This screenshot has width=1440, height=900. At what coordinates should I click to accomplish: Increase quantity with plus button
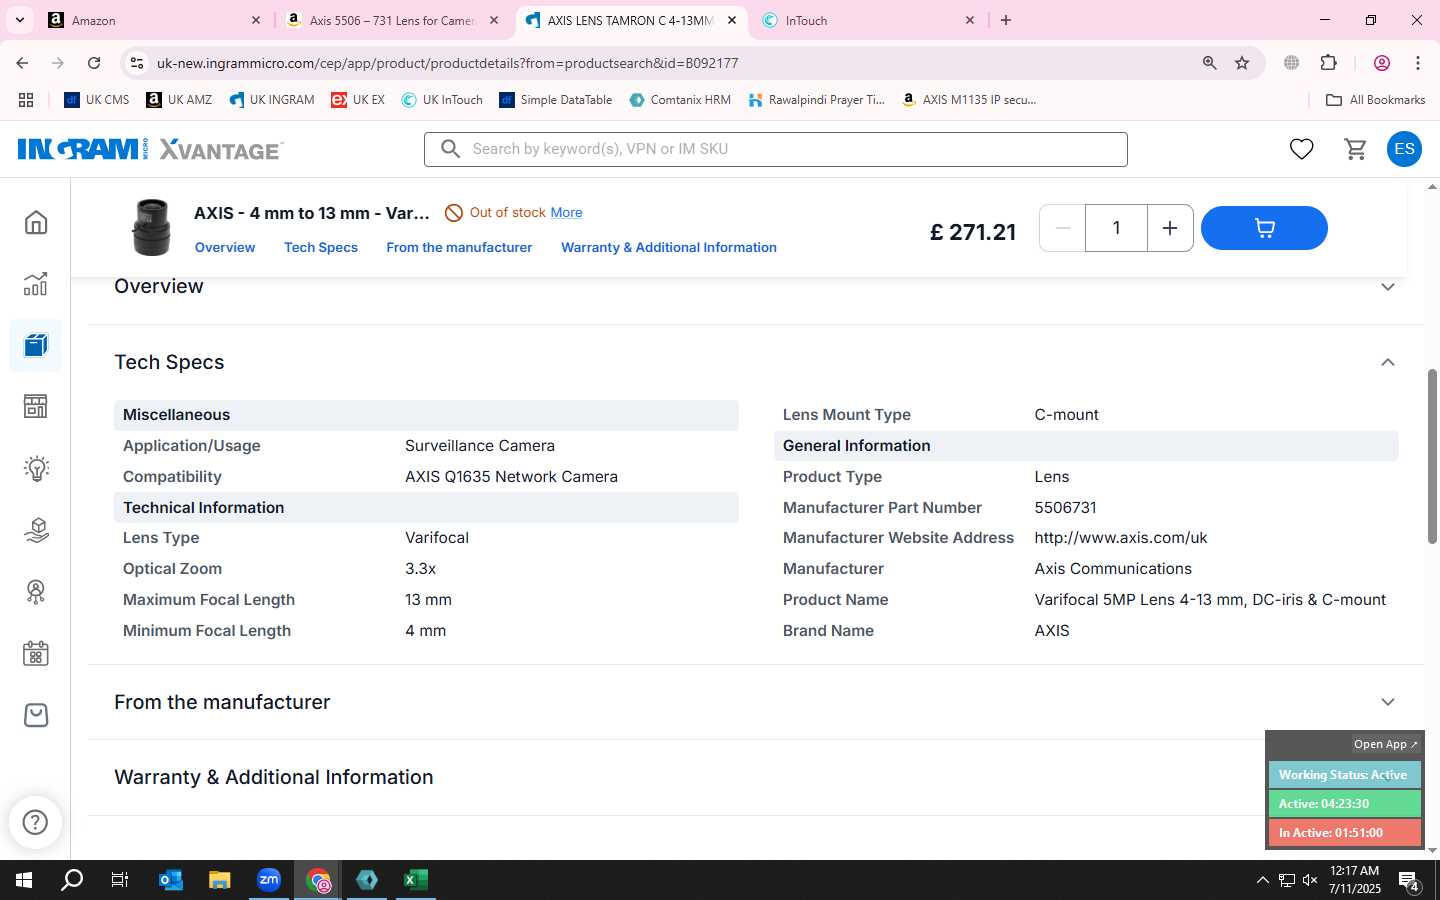click(1169, 228)
